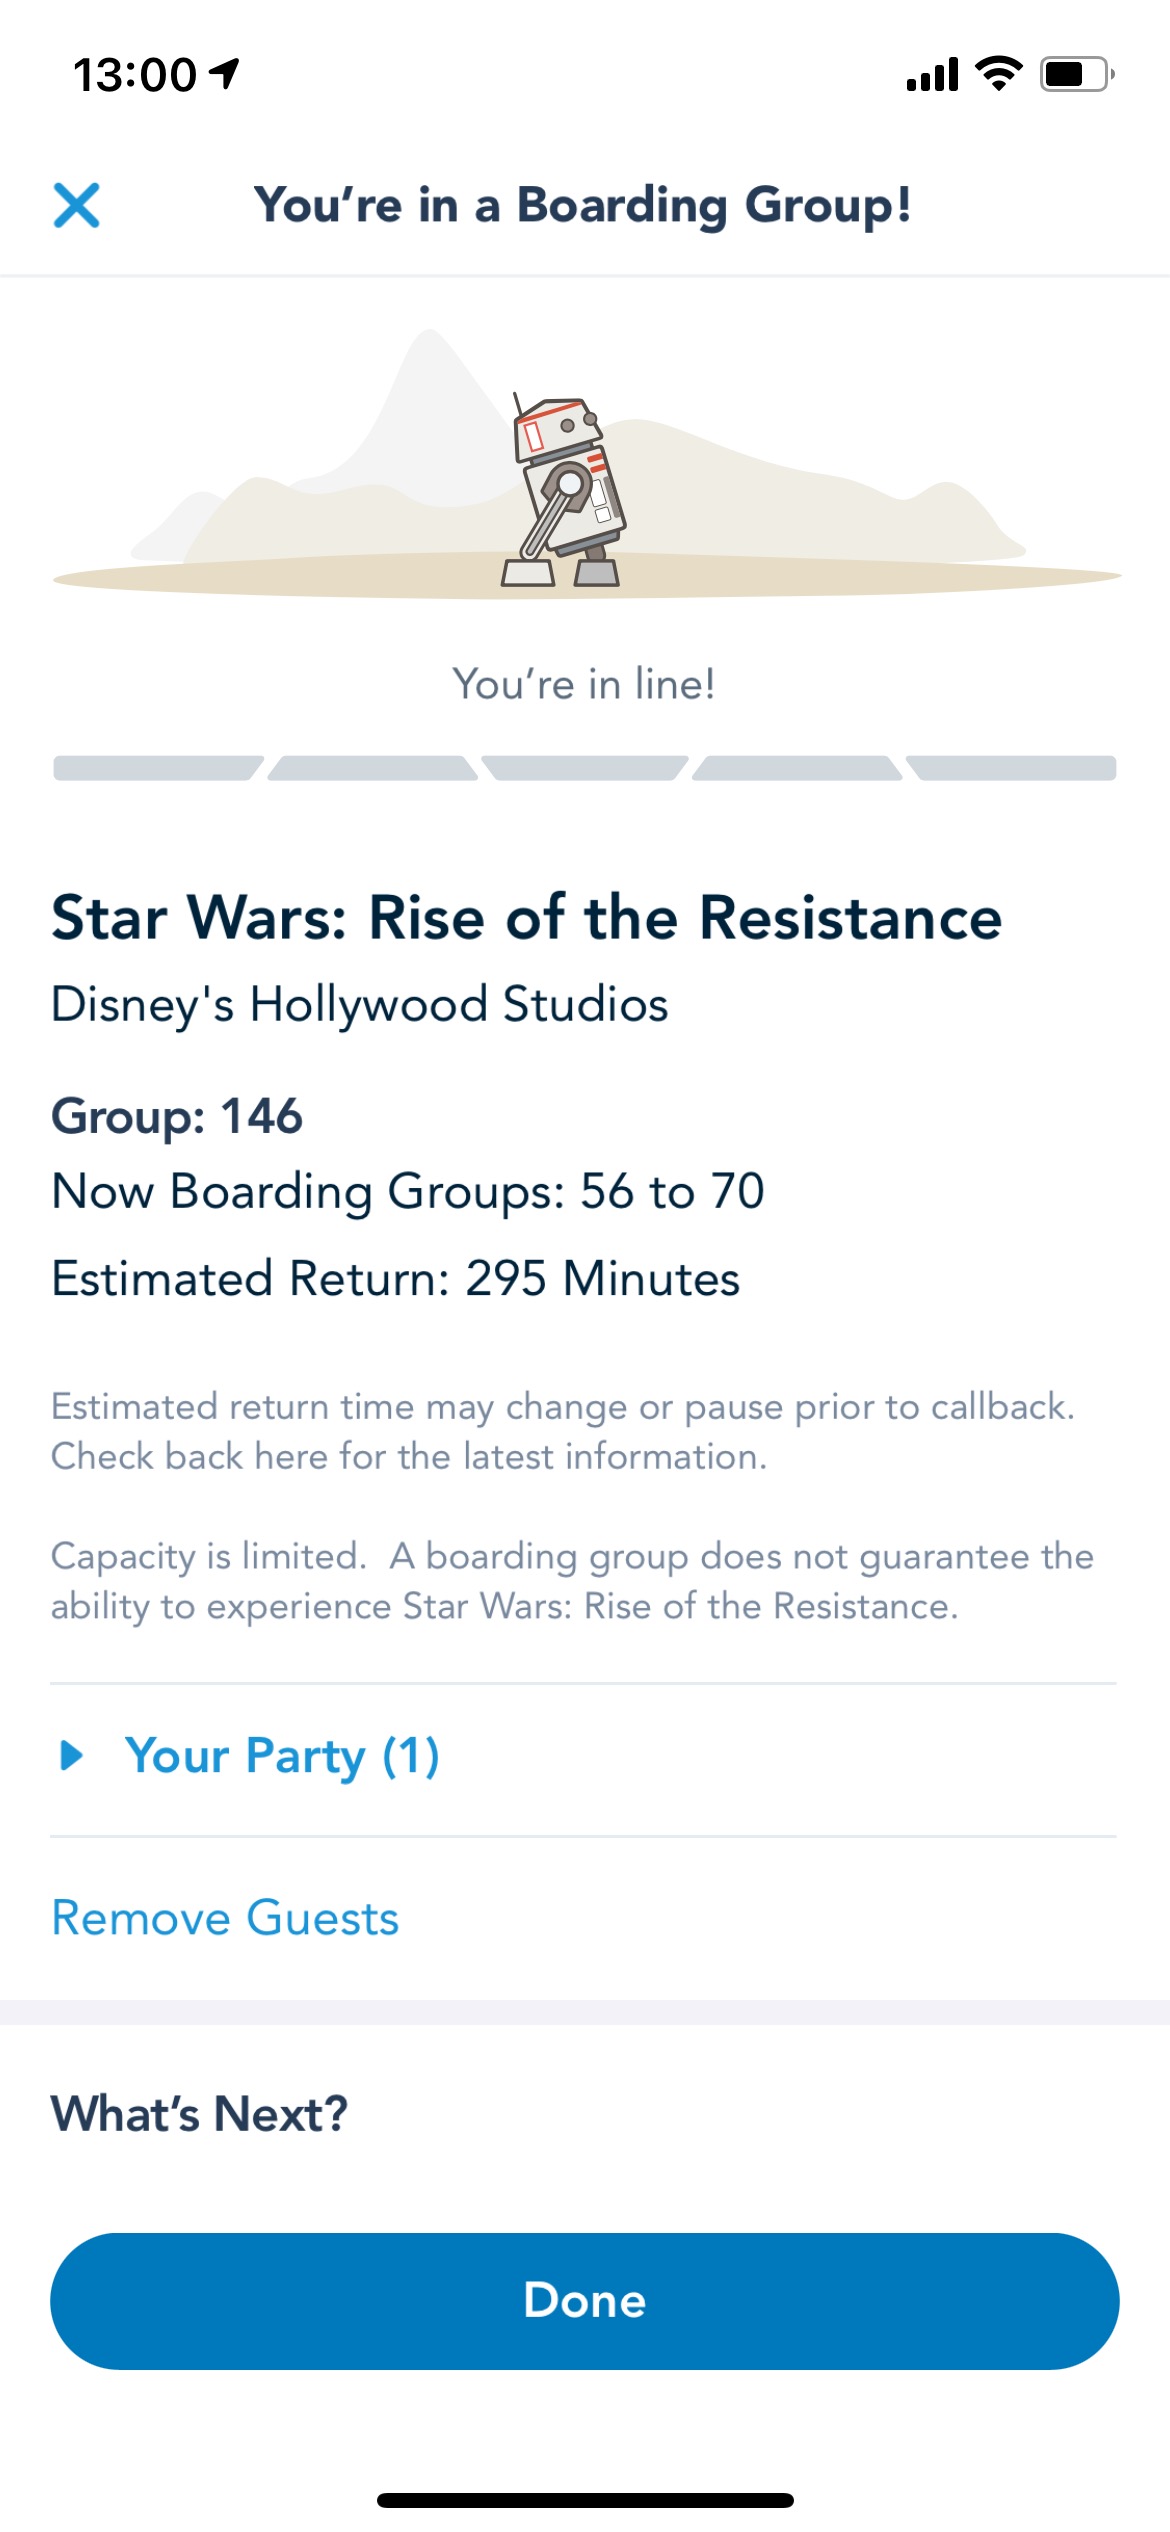Tap the 13:00 clock in status bar

[x=135, y=75]
